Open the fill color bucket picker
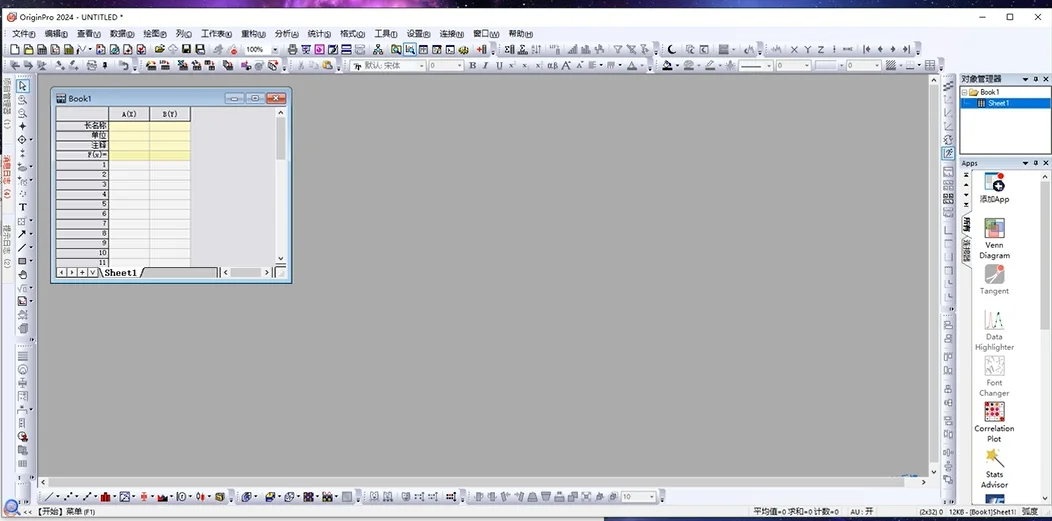1052x521 pixels. 667,66
